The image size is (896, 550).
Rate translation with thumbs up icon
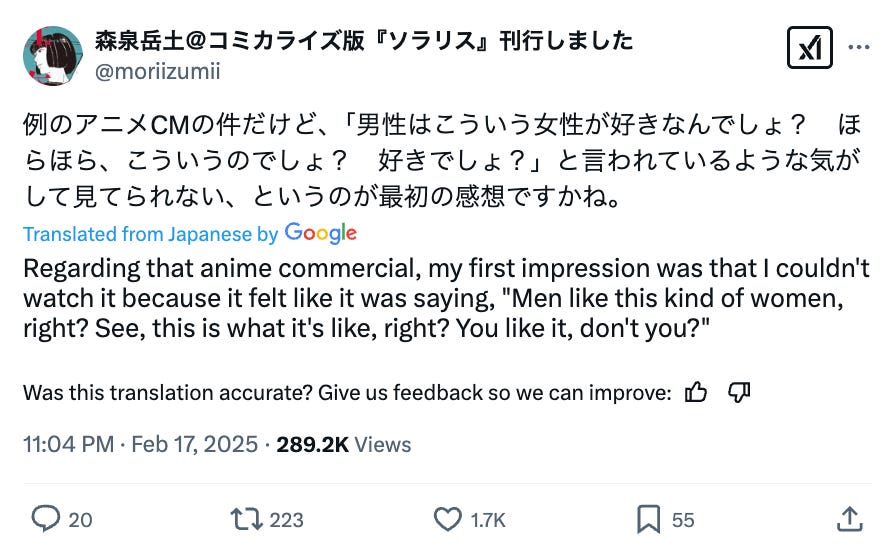(x=696, y=393)
